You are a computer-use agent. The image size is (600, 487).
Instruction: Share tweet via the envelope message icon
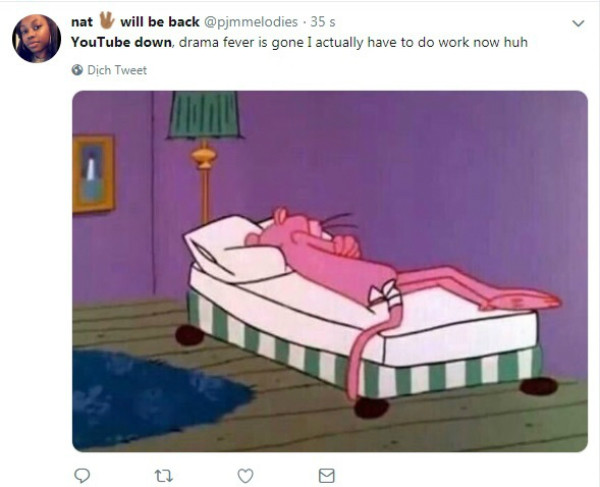[x=326, y=476]
